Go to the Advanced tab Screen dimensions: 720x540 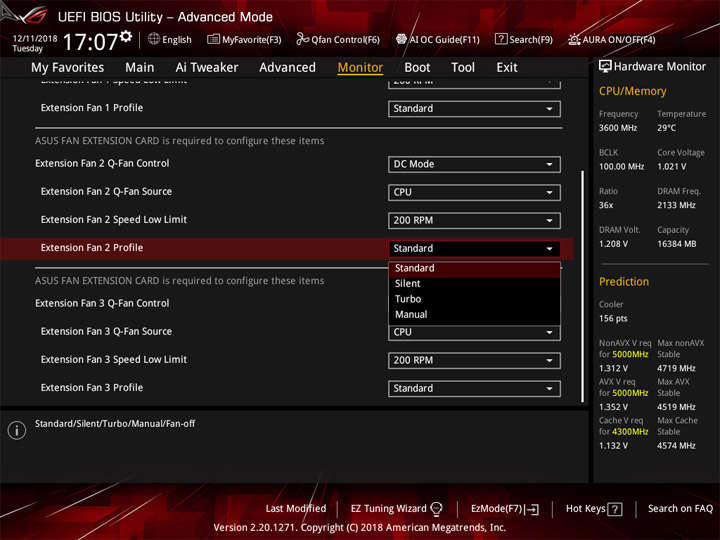(x=287, y=68)
